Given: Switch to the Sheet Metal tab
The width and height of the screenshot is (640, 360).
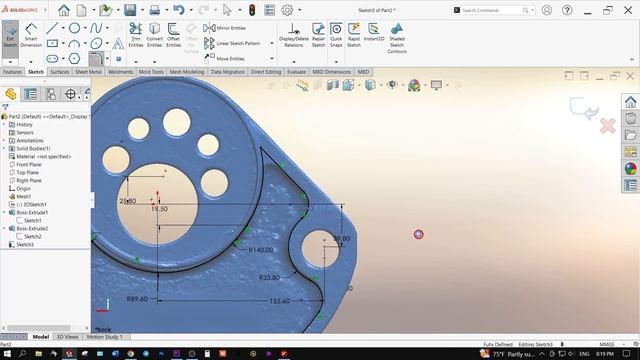Looking at the screenshot, I should 88,72.
